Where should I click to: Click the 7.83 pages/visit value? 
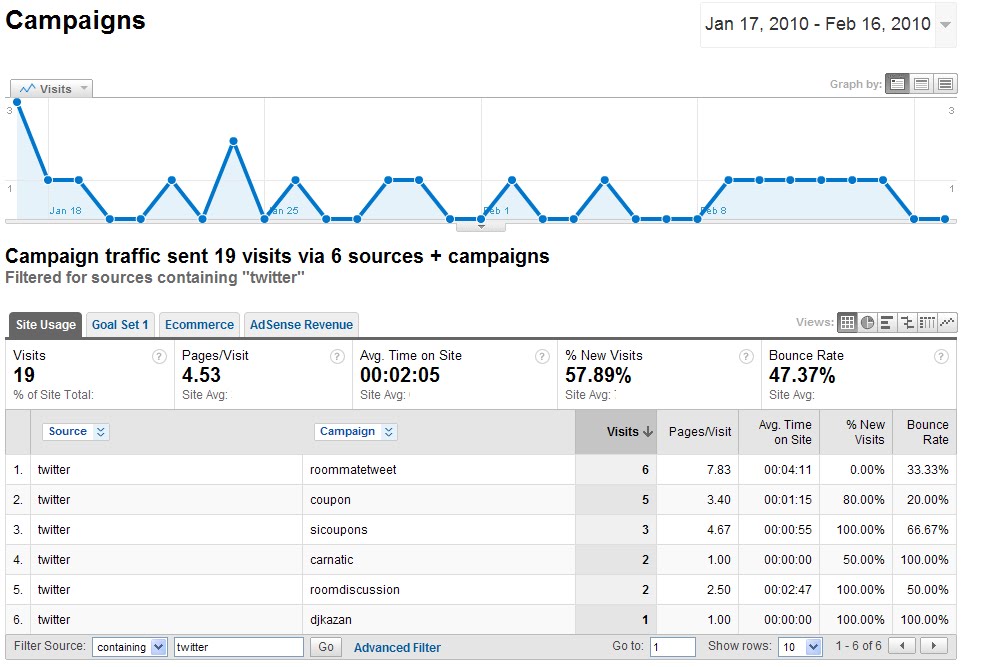(x=718, y=470)
